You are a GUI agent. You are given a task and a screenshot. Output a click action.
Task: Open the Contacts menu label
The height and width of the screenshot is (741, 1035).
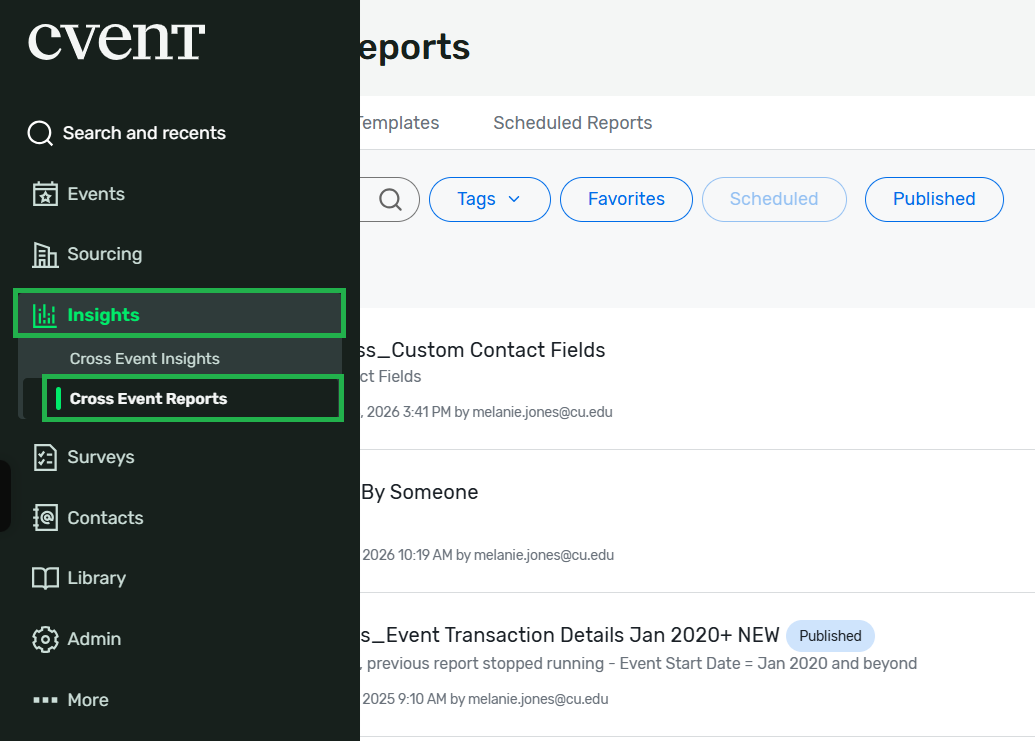pyautogui.click(x=105, y=518)
